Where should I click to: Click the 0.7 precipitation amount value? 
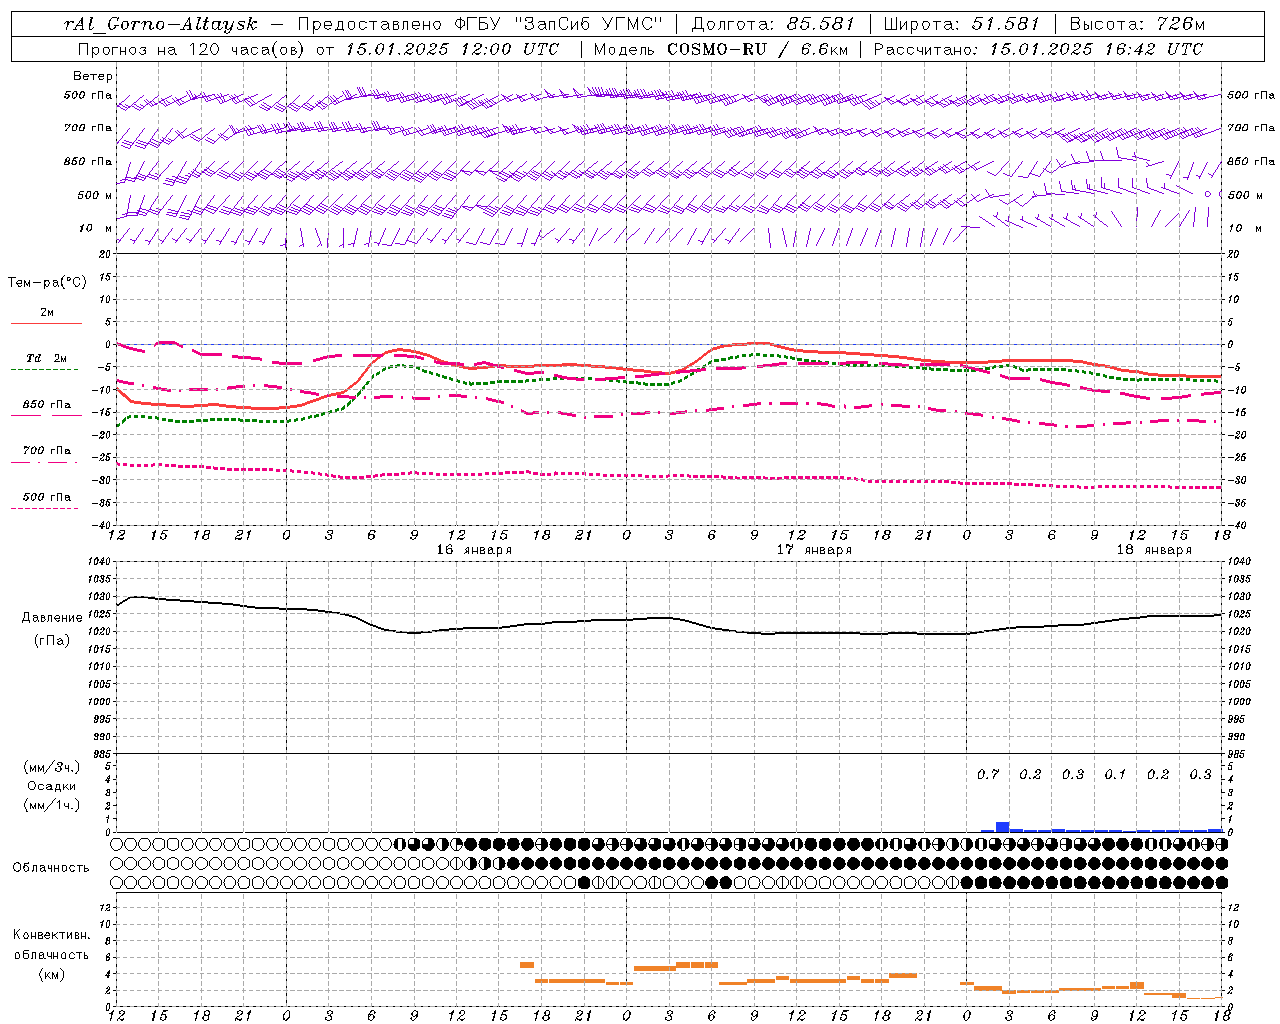988,775
